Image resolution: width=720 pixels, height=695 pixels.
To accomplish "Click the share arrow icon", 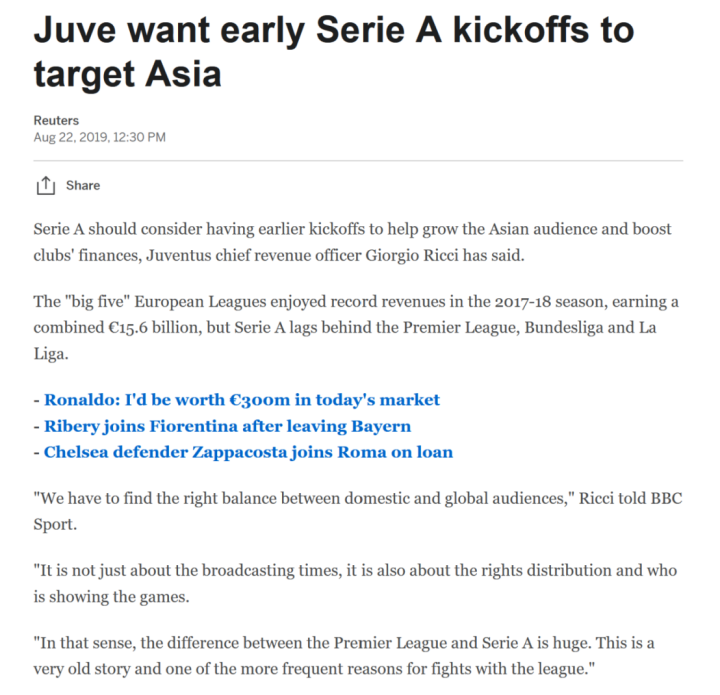I will 44,185.
